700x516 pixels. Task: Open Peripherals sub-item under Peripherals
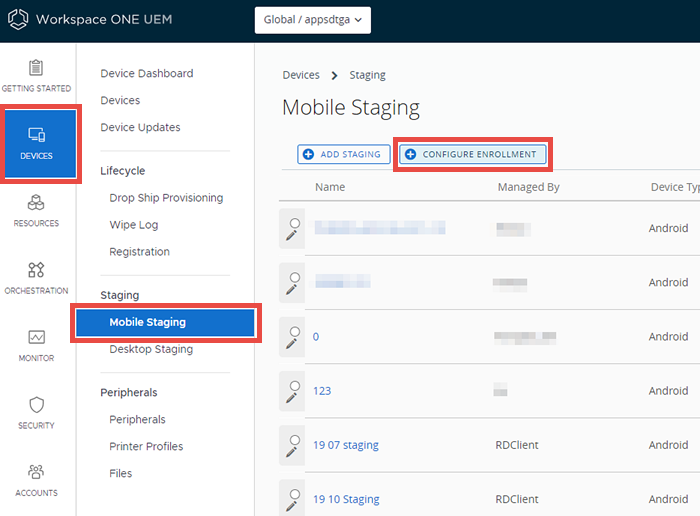[137, 420]
